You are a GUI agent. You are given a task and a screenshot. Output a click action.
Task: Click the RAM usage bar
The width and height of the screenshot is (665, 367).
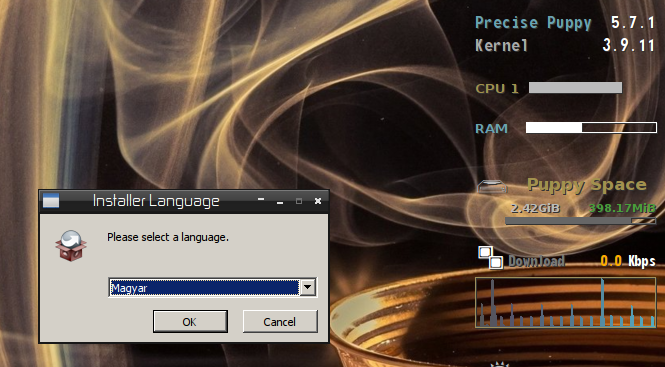pos(591,127)
